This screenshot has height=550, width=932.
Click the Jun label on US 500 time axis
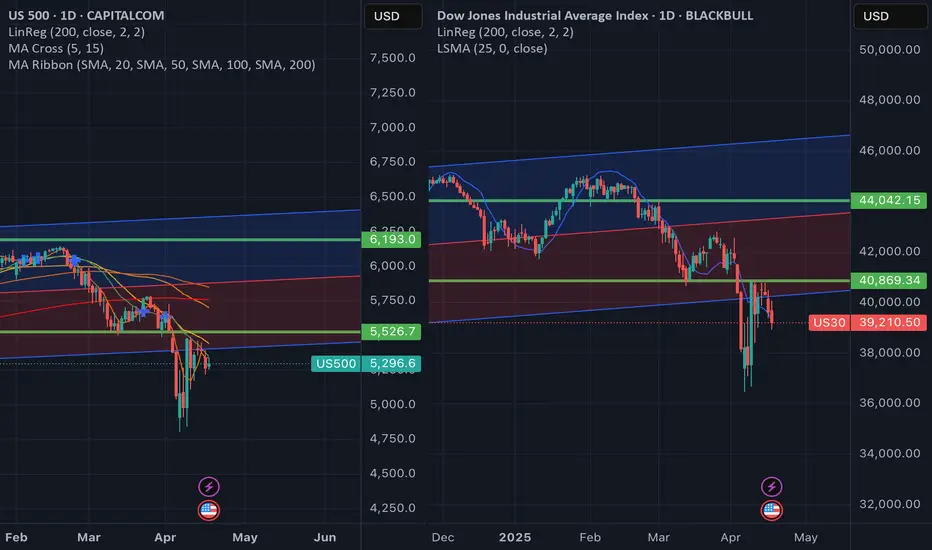[325, 538]
